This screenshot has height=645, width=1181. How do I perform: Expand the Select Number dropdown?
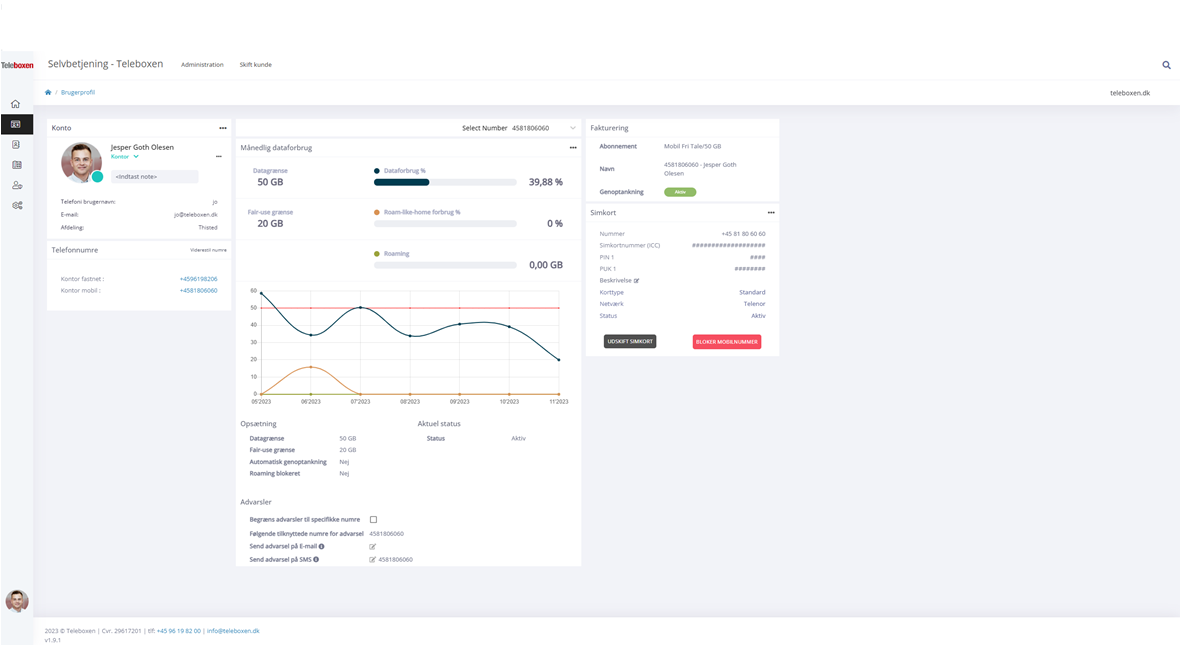[572, 128]
